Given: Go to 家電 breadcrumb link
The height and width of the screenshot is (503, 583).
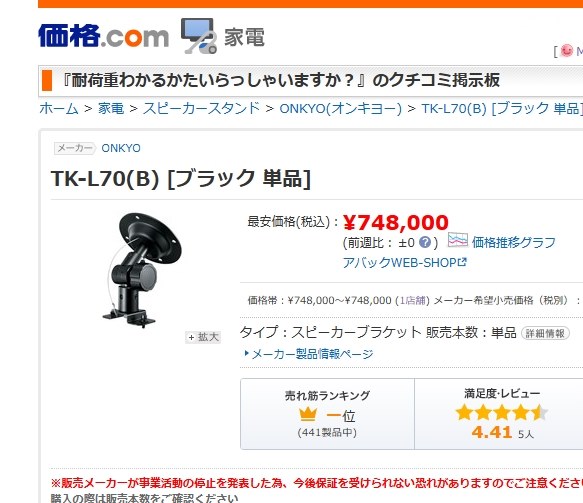Looking at the screenshot, I should [x=111, y=109].
